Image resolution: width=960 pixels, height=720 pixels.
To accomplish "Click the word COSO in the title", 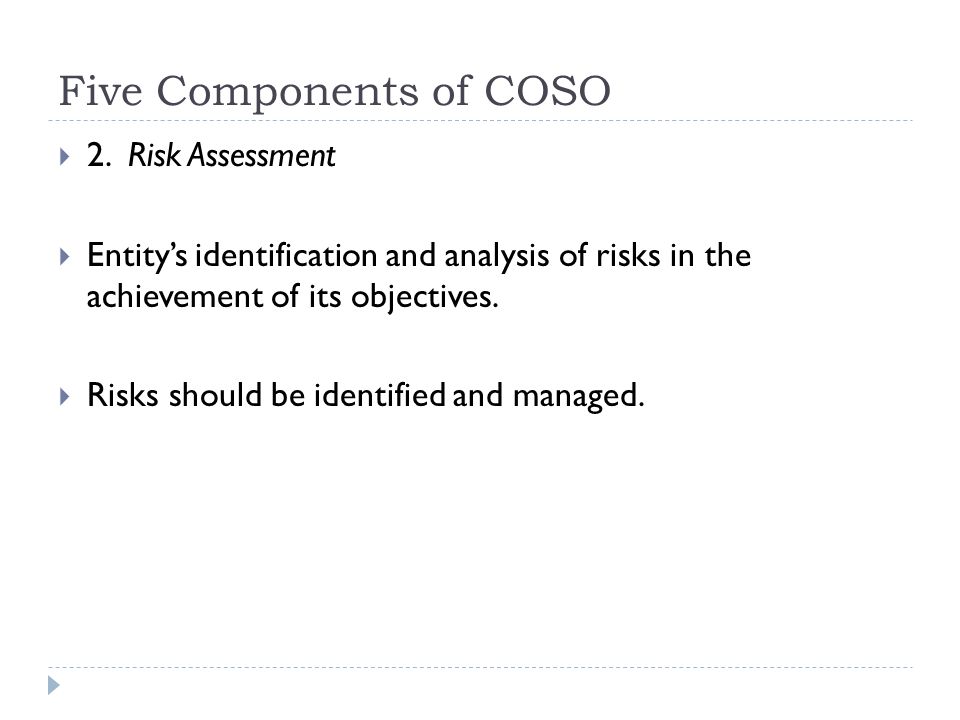I will (547, 91).
